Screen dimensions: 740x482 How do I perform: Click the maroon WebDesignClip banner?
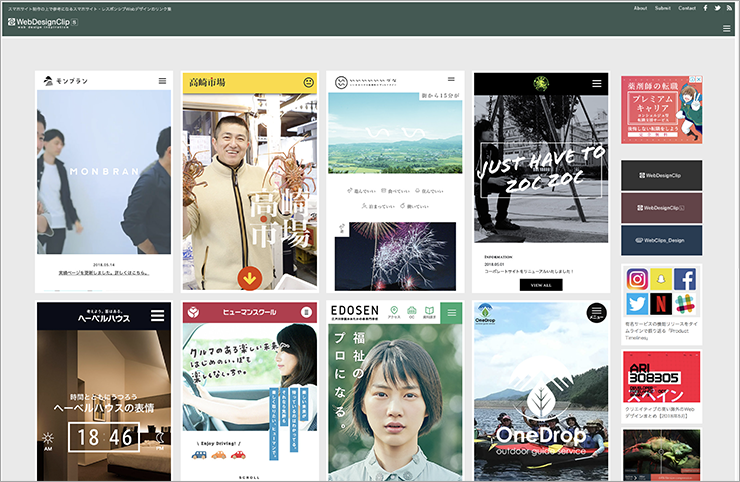click(662, 208)
